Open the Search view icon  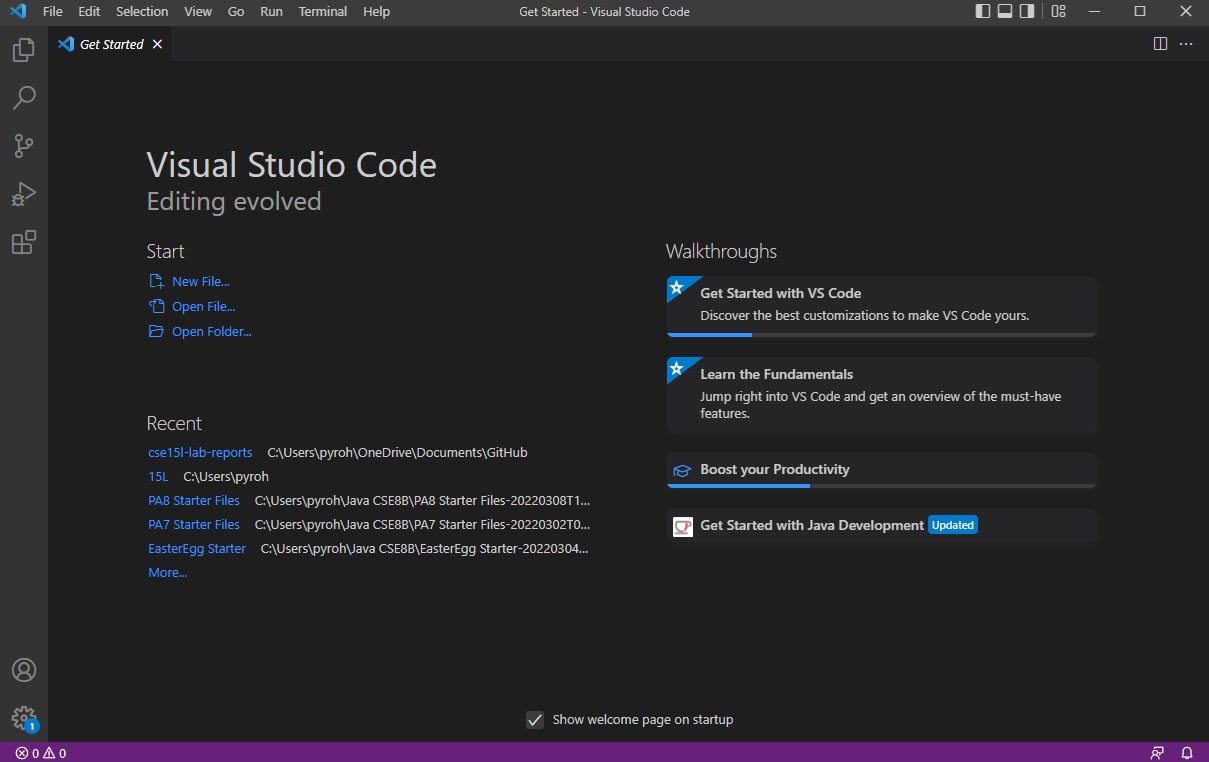(x=23, y=98)
